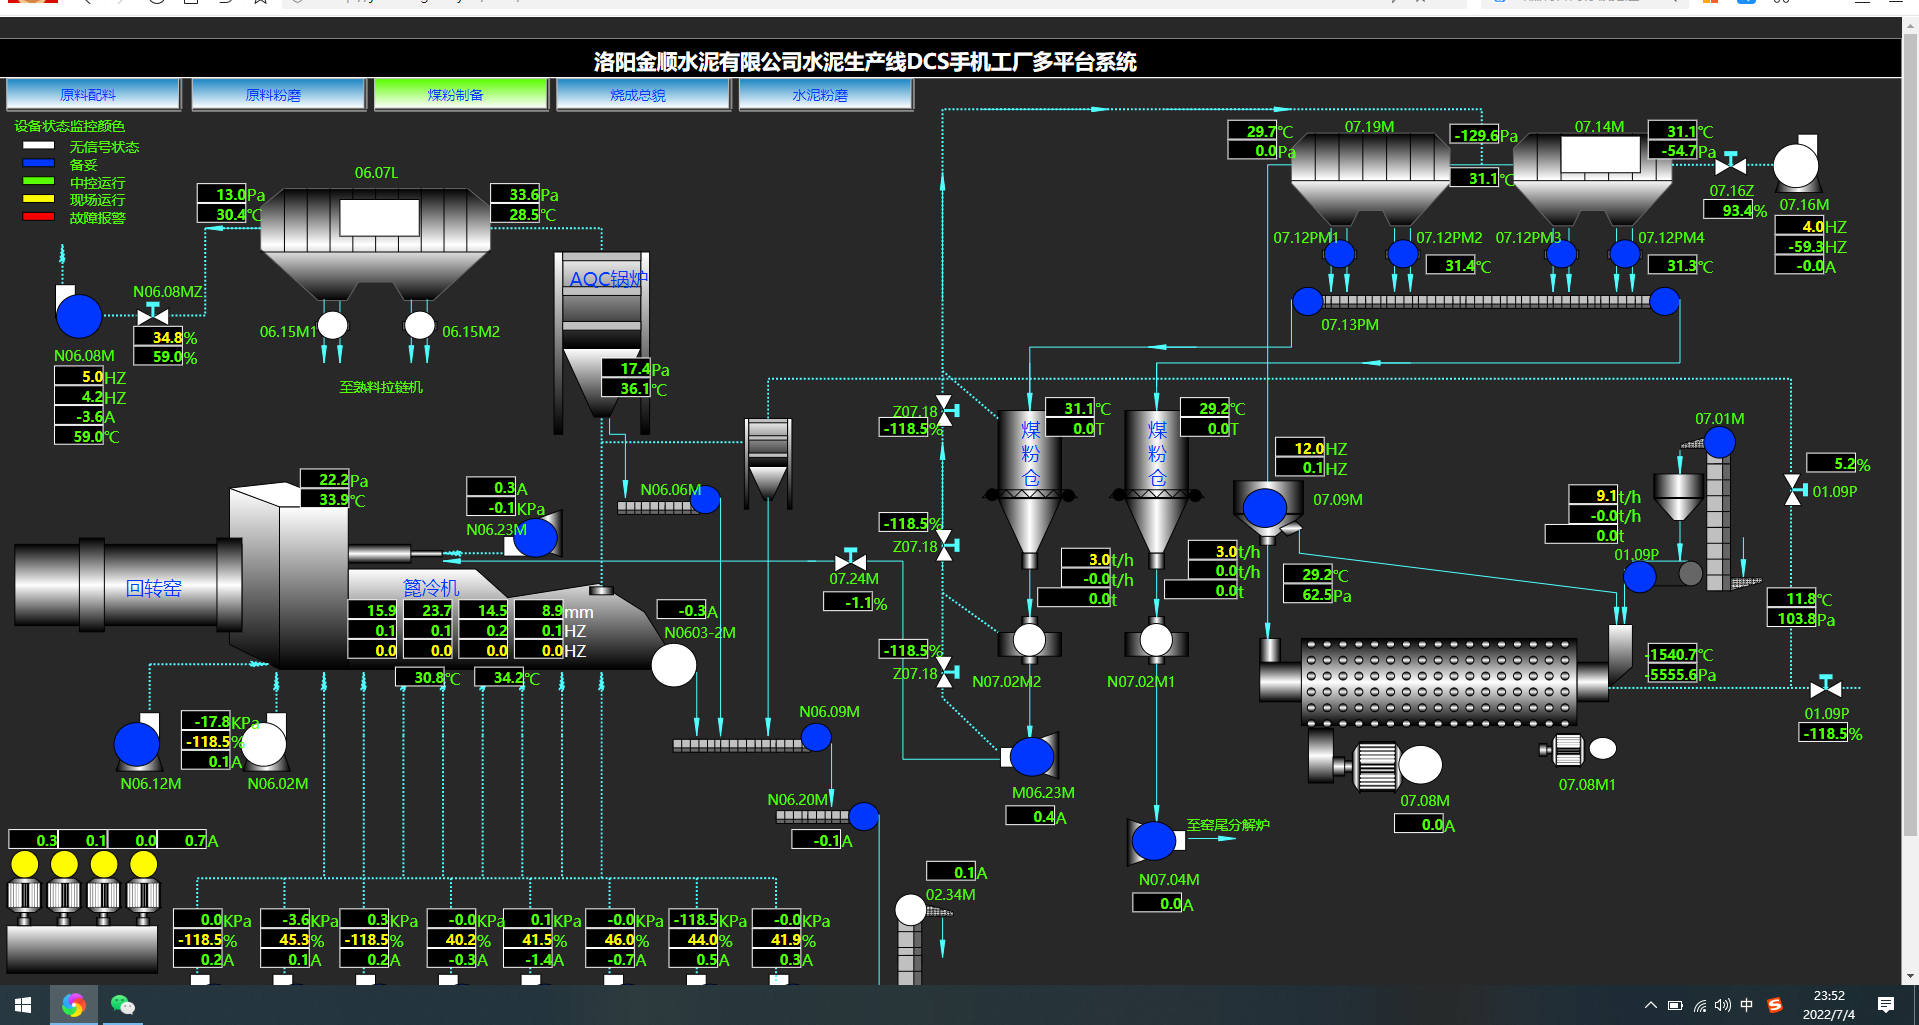Screen dimensions: 1919x1025
Task: Click the N07.04M blue fan
Action: (1153, 841)
